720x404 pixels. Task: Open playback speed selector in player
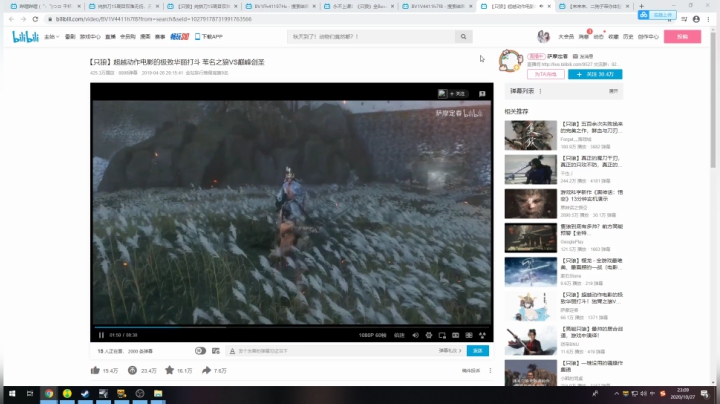click(x=399, y=335)
